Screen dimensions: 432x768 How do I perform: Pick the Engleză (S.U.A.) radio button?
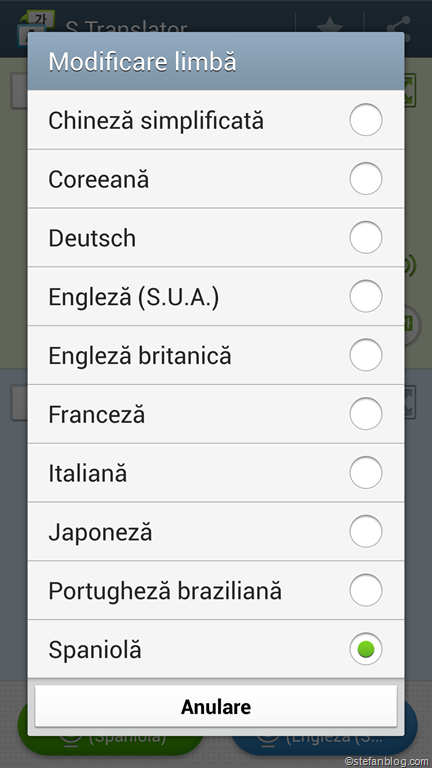[x=365, y=296]
